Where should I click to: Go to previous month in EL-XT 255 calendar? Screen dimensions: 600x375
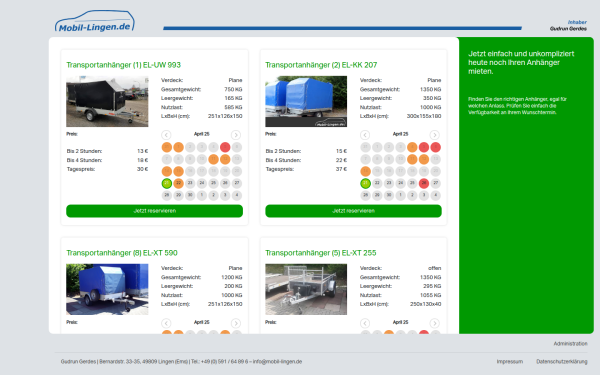pos(365,323)
